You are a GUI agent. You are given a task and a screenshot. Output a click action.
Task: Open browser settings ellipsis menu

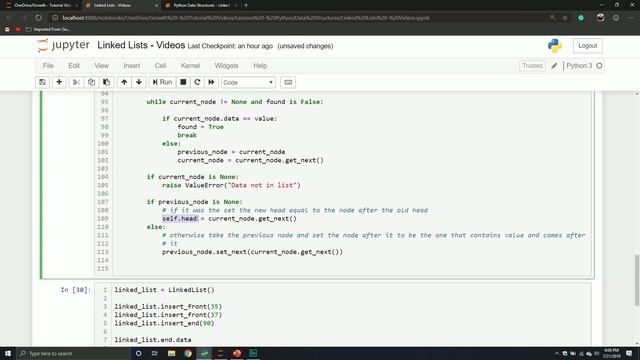[x=631, y=18]
